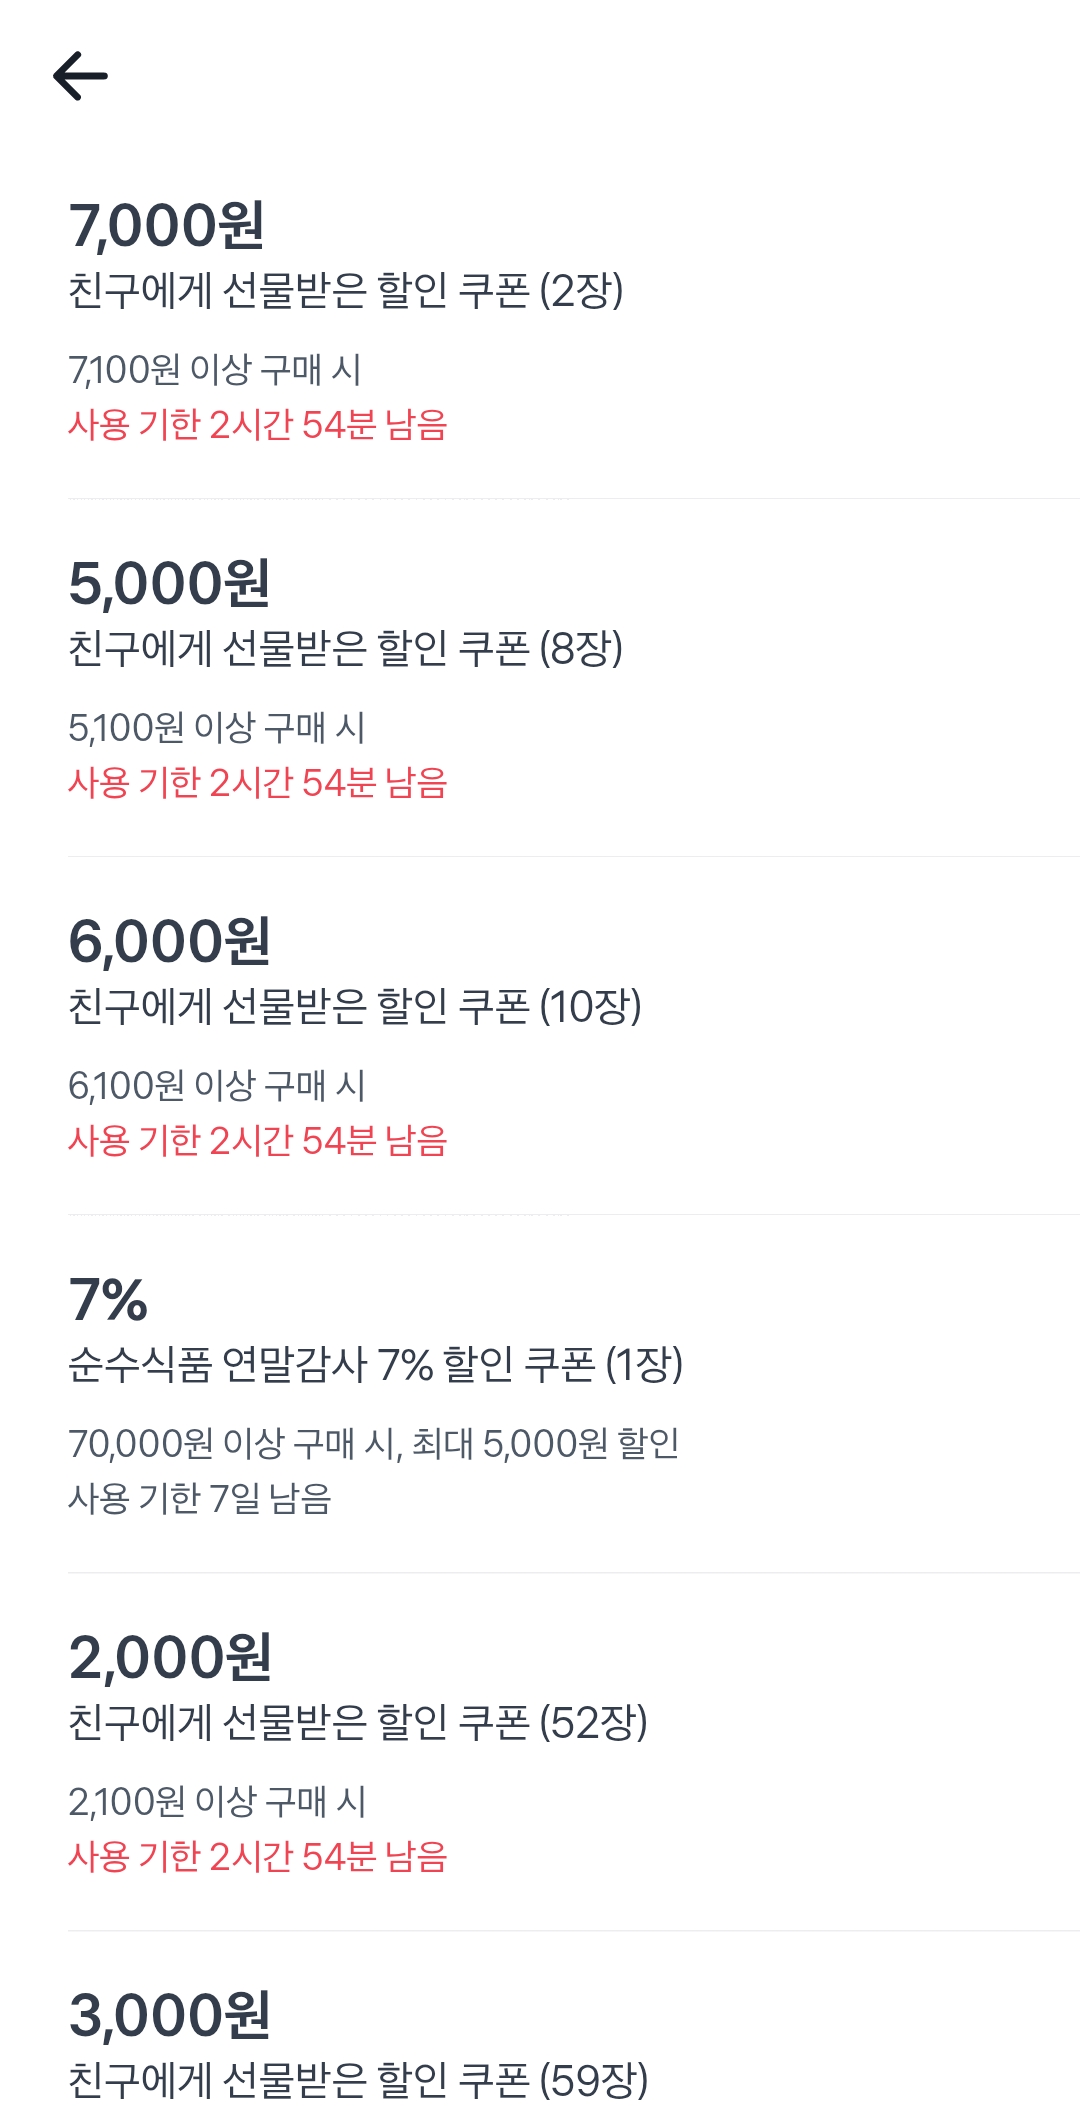
Task: Open the gifted coupon with 52장
Action: pos(357,1723)
